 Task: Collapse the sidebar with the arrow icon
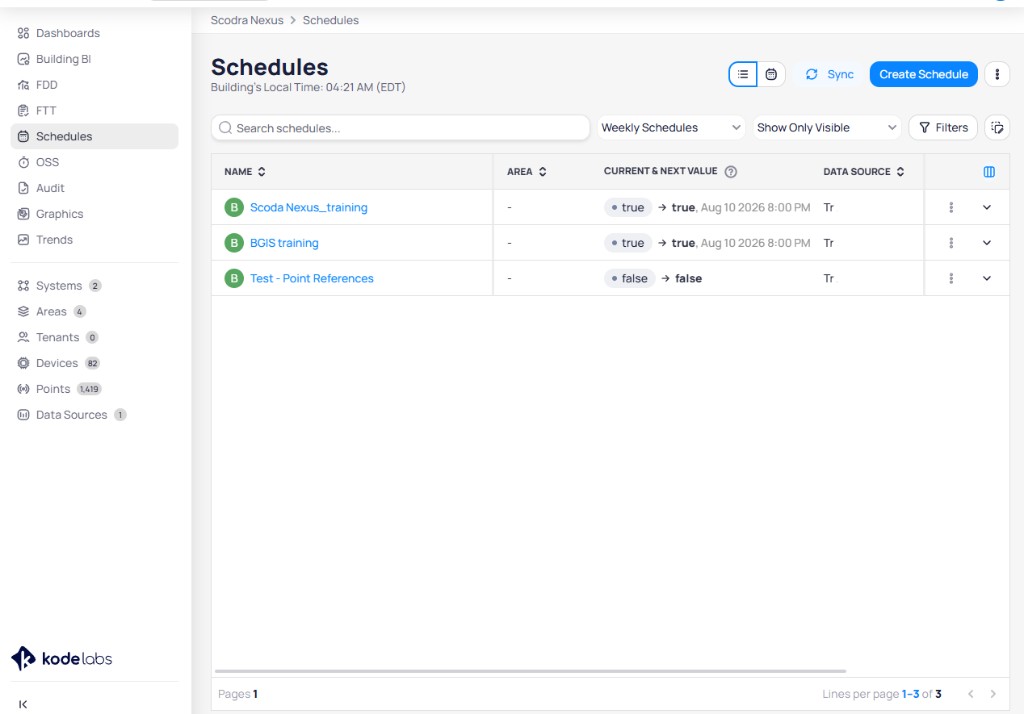coord(23,704)
